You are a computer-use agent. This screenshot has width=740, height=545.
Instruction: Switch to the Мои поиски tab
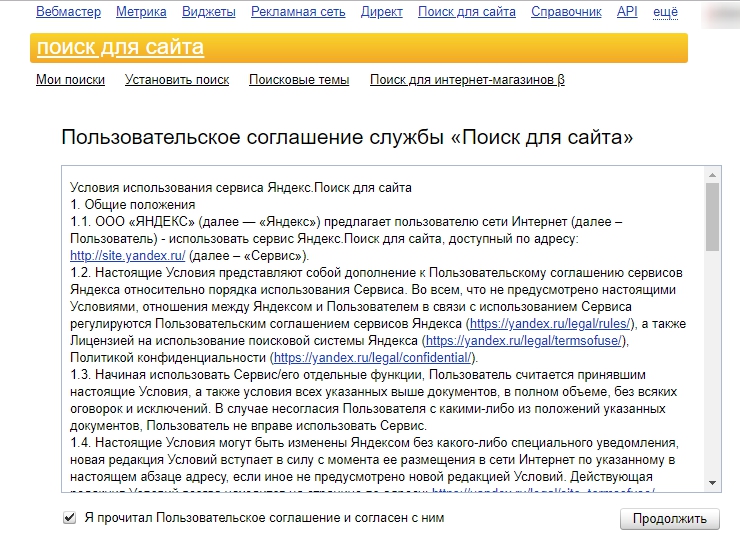click(70, 80)
